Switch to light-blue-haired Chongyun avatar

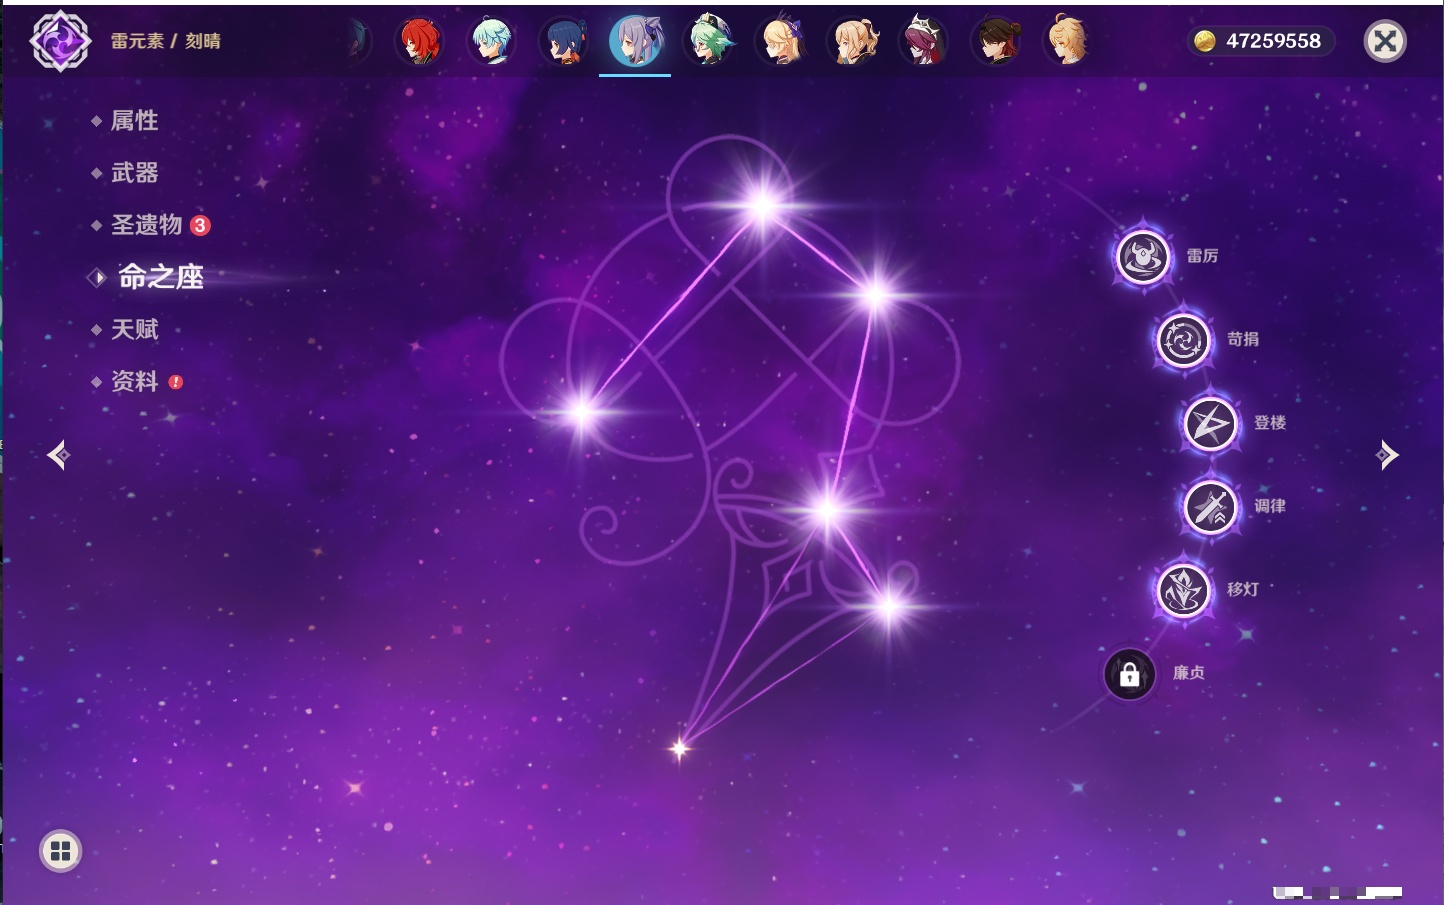pyautogui.click(x=492, y=42)
